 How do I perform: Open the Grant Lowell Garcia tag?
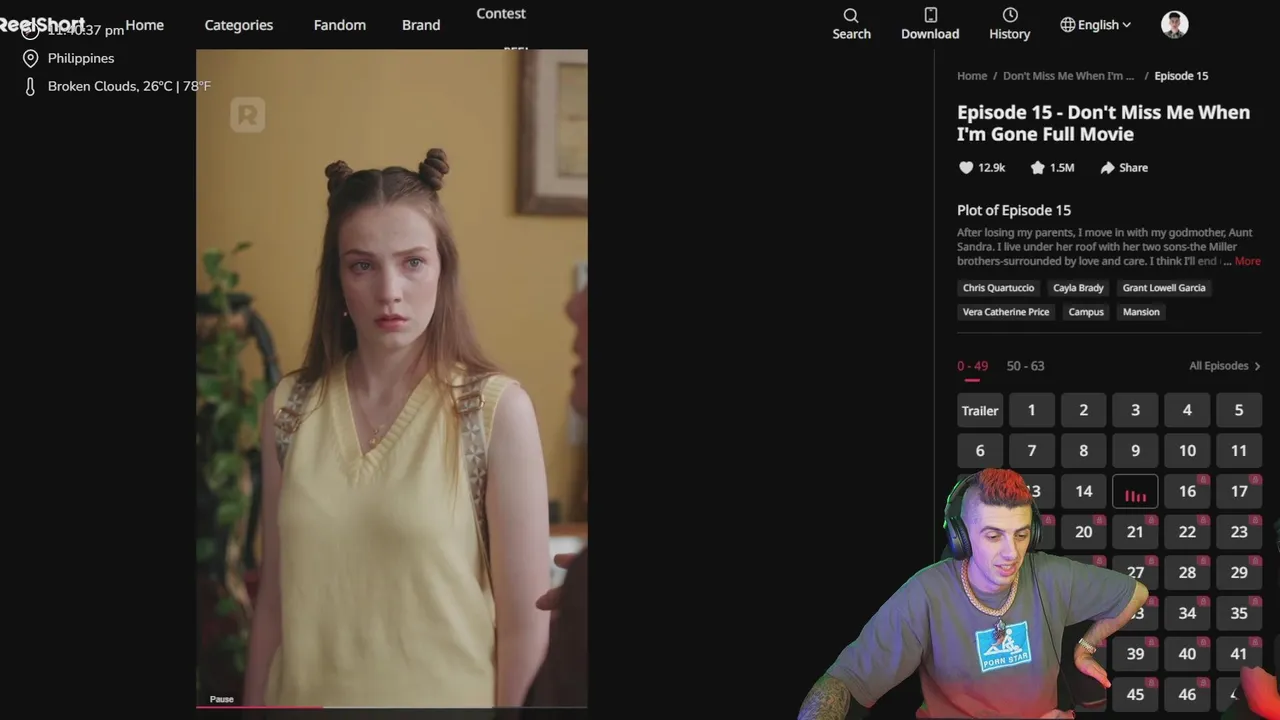tap(1164, 288)
